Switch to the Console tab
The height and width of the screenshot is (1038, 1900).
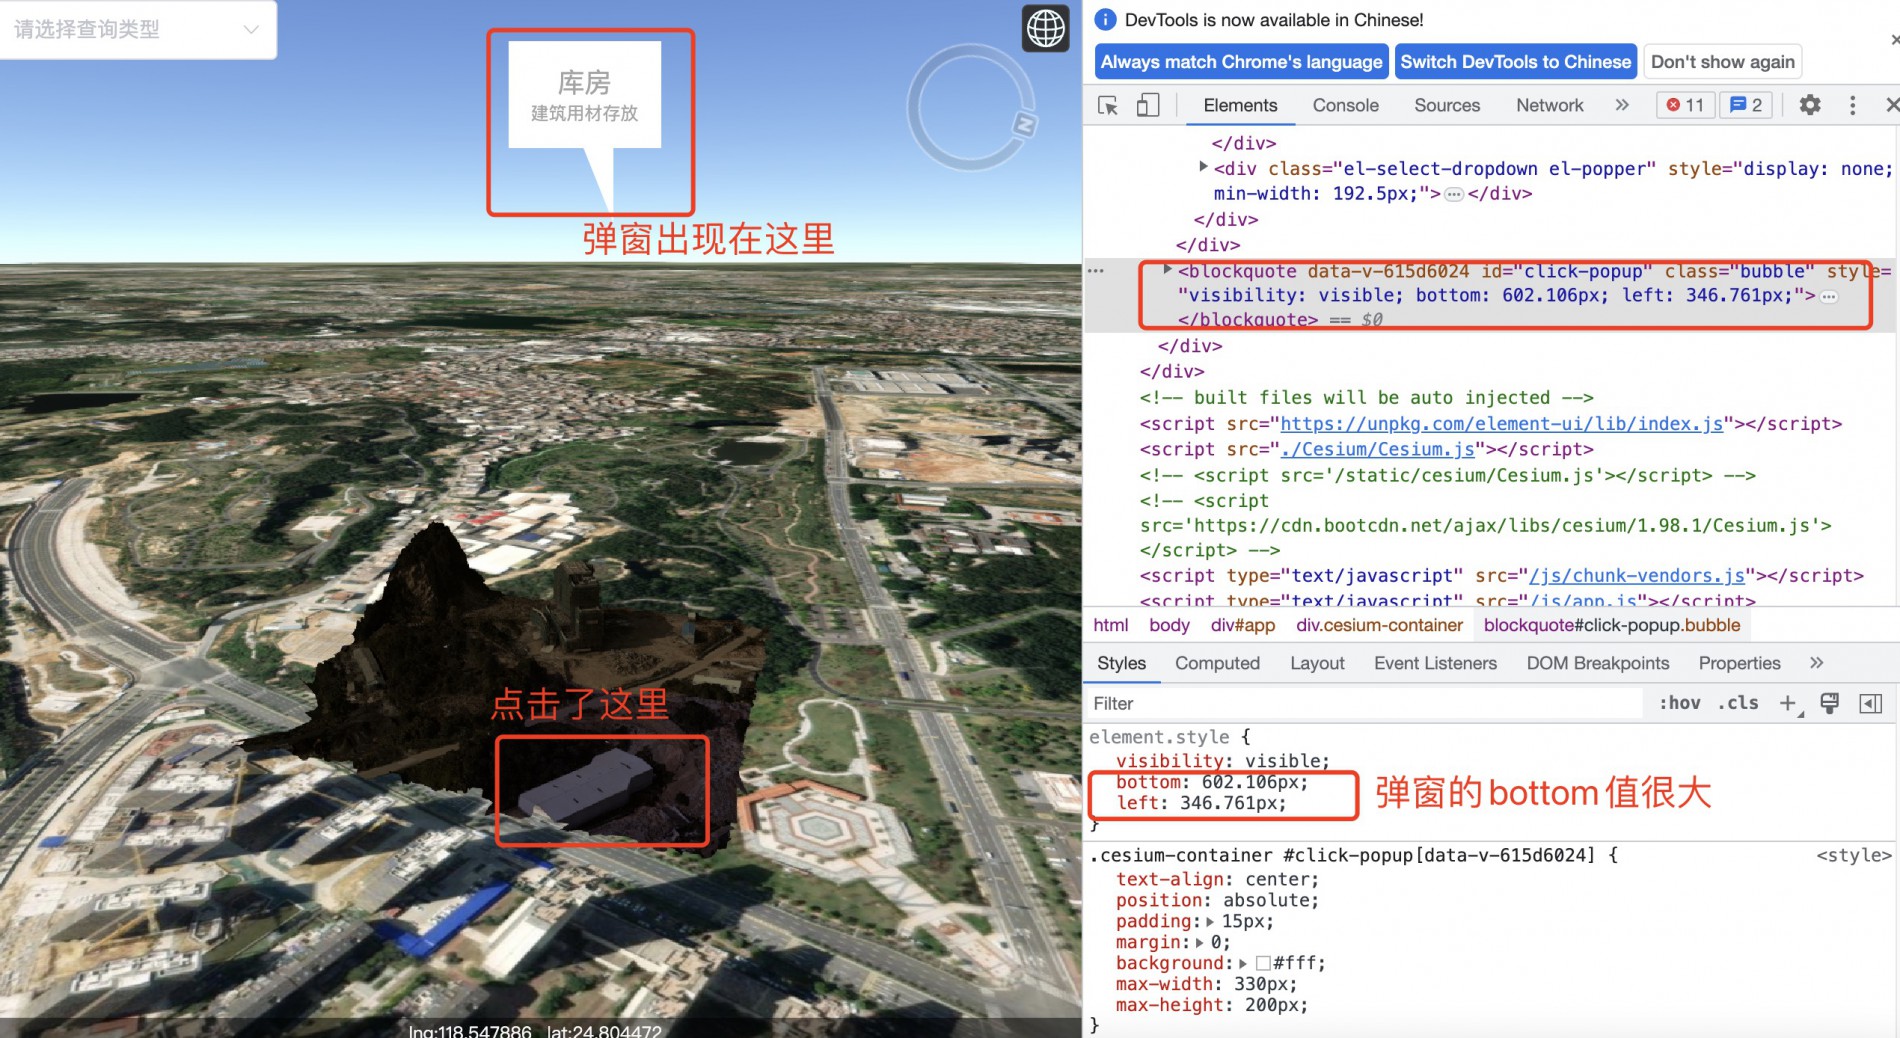[x=1345, y=105]
